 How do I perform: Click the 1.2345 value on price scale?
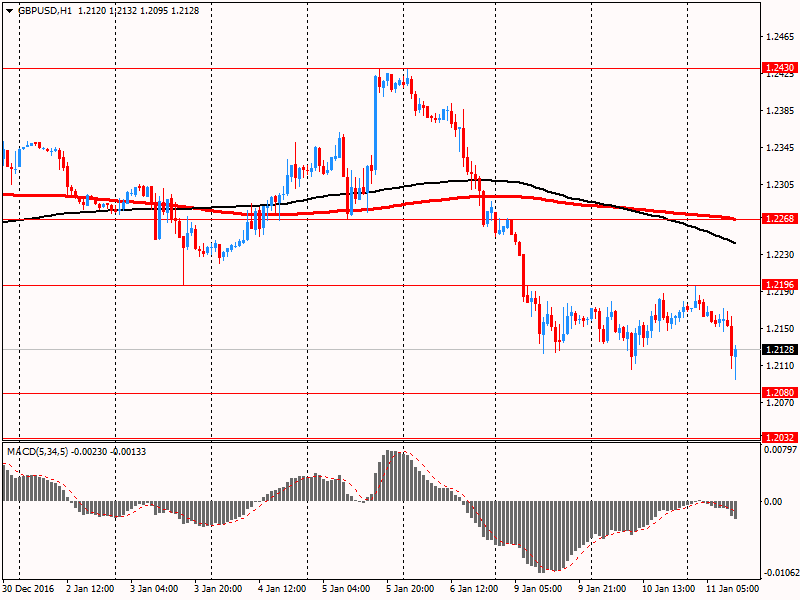[x=779, y=148]
